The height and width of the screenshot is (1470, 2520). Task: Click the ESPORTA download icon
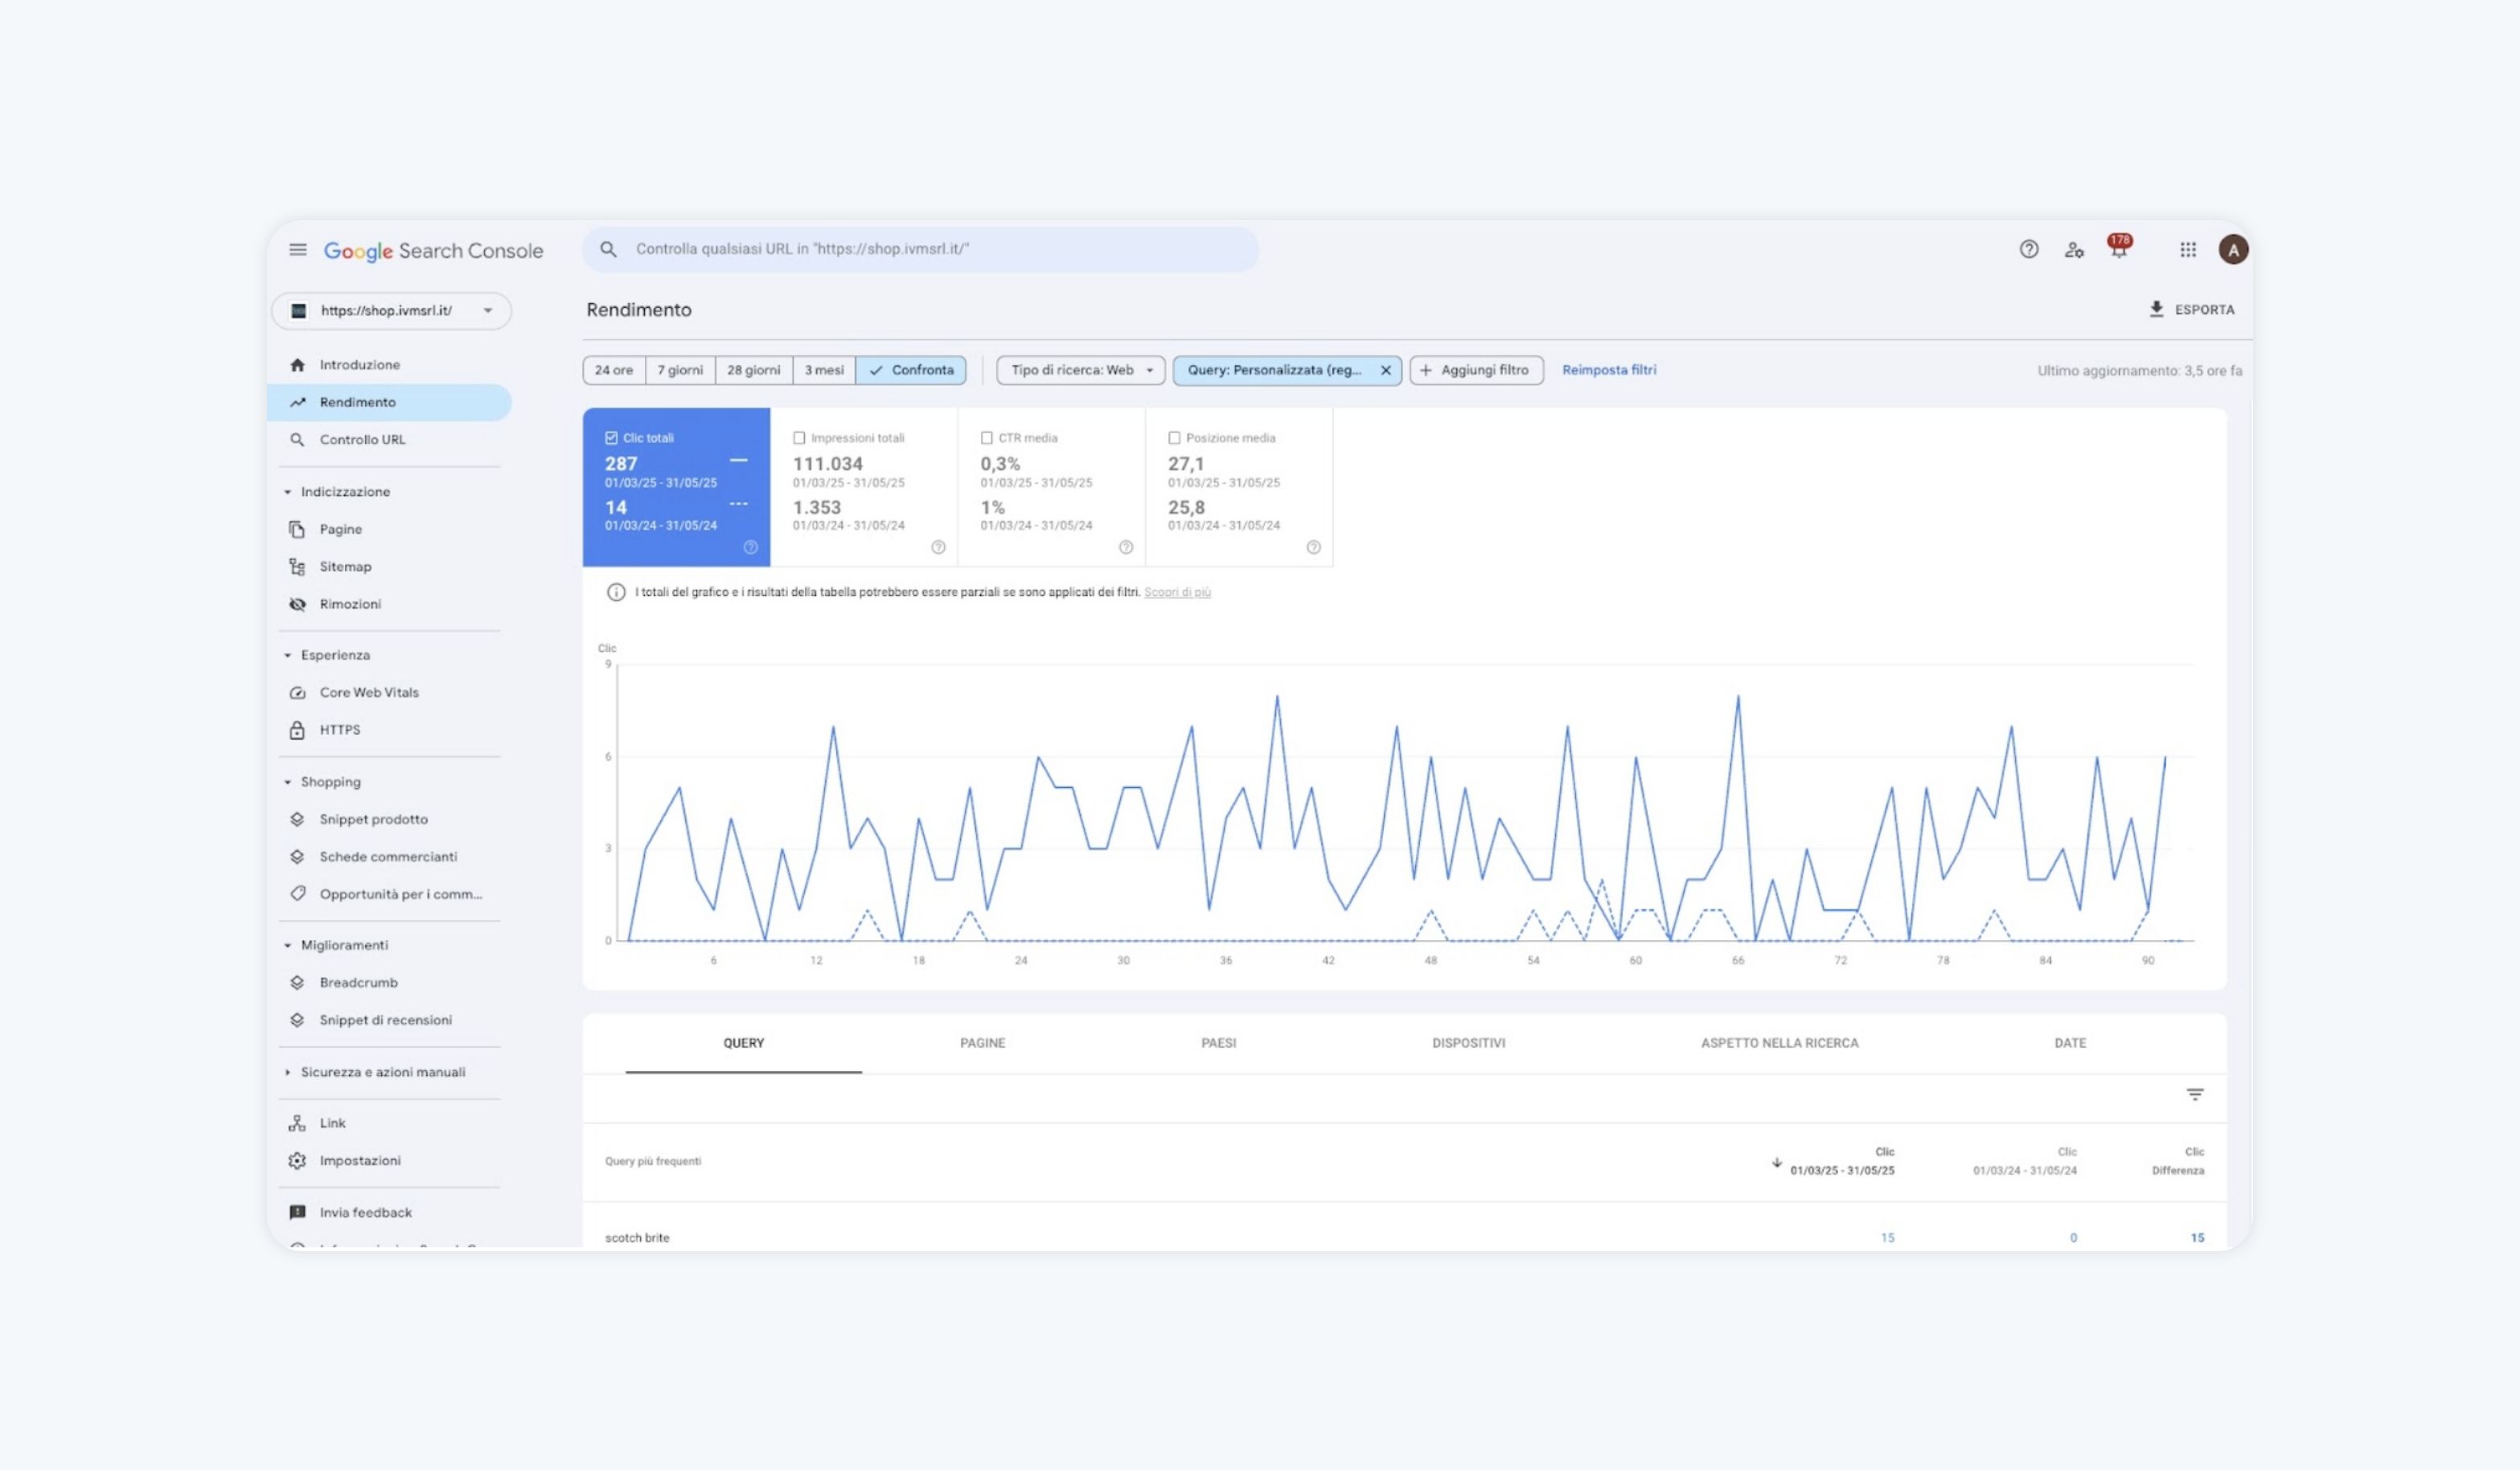tap(2156, 309)
